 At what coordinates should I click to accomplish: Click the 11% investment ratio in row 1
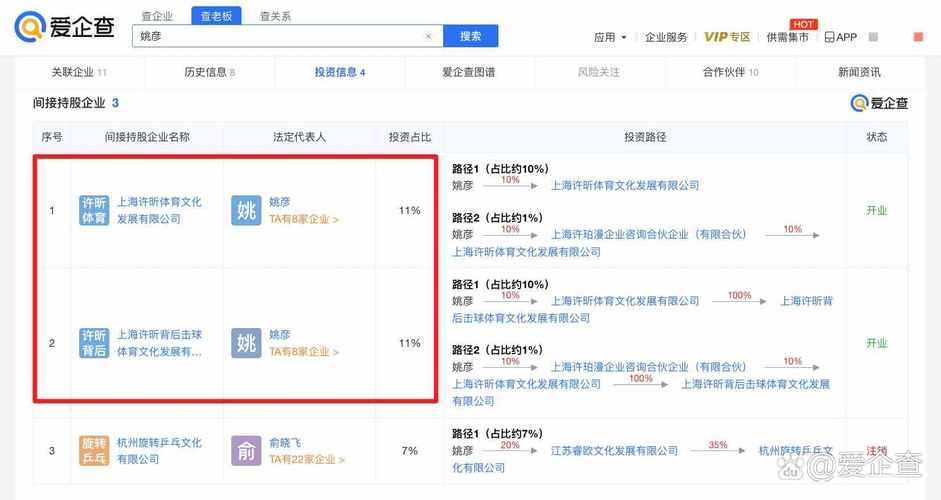[x=409, y=211]
